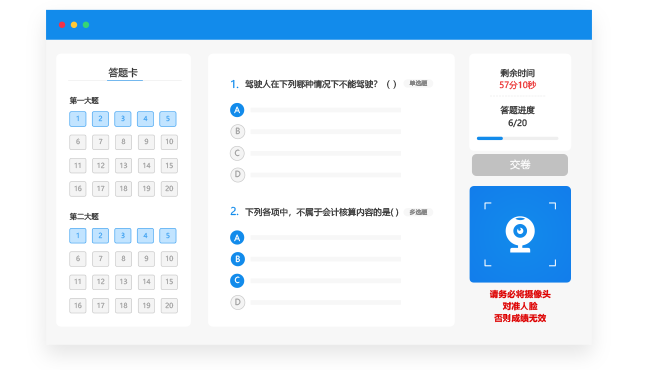Go to question 9 in 第一大题

pyautogui.click(x=146, y=142)
